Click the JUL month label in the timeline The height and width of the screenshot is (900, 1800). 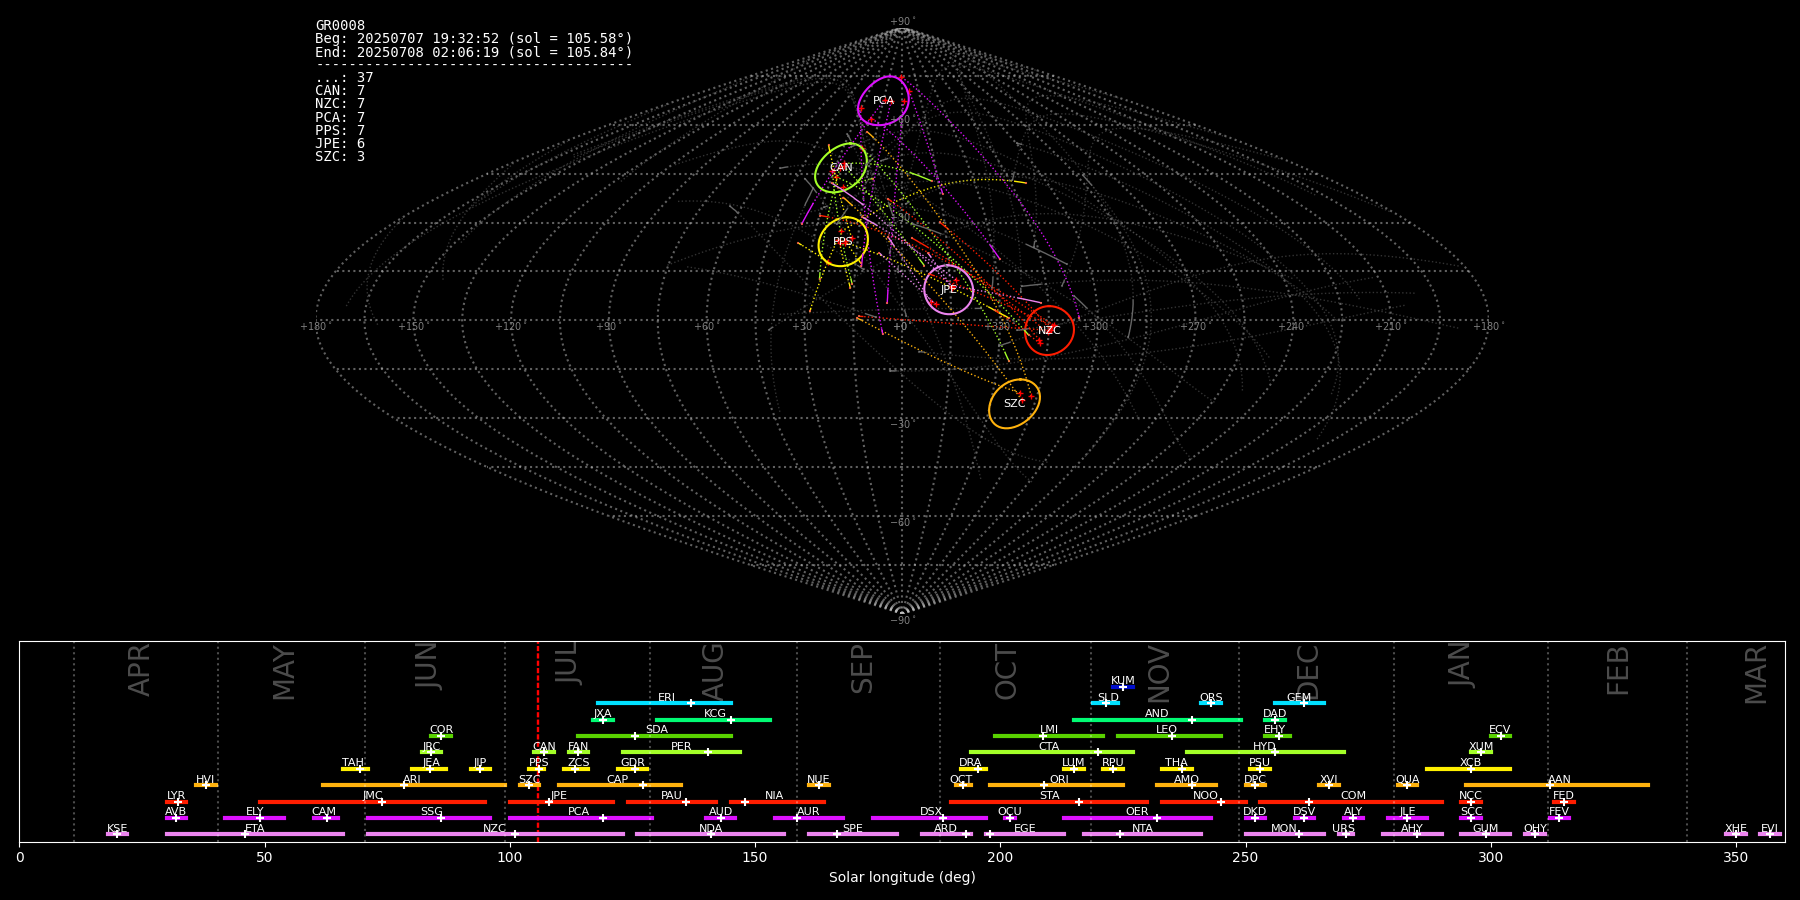tap(566, 663)
